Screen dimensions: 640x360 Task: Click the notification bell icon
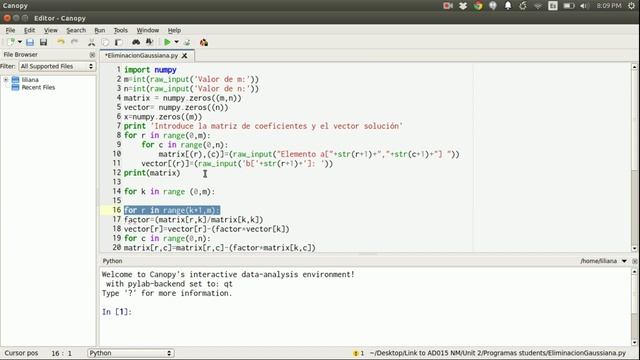click(x=508, y=6)
